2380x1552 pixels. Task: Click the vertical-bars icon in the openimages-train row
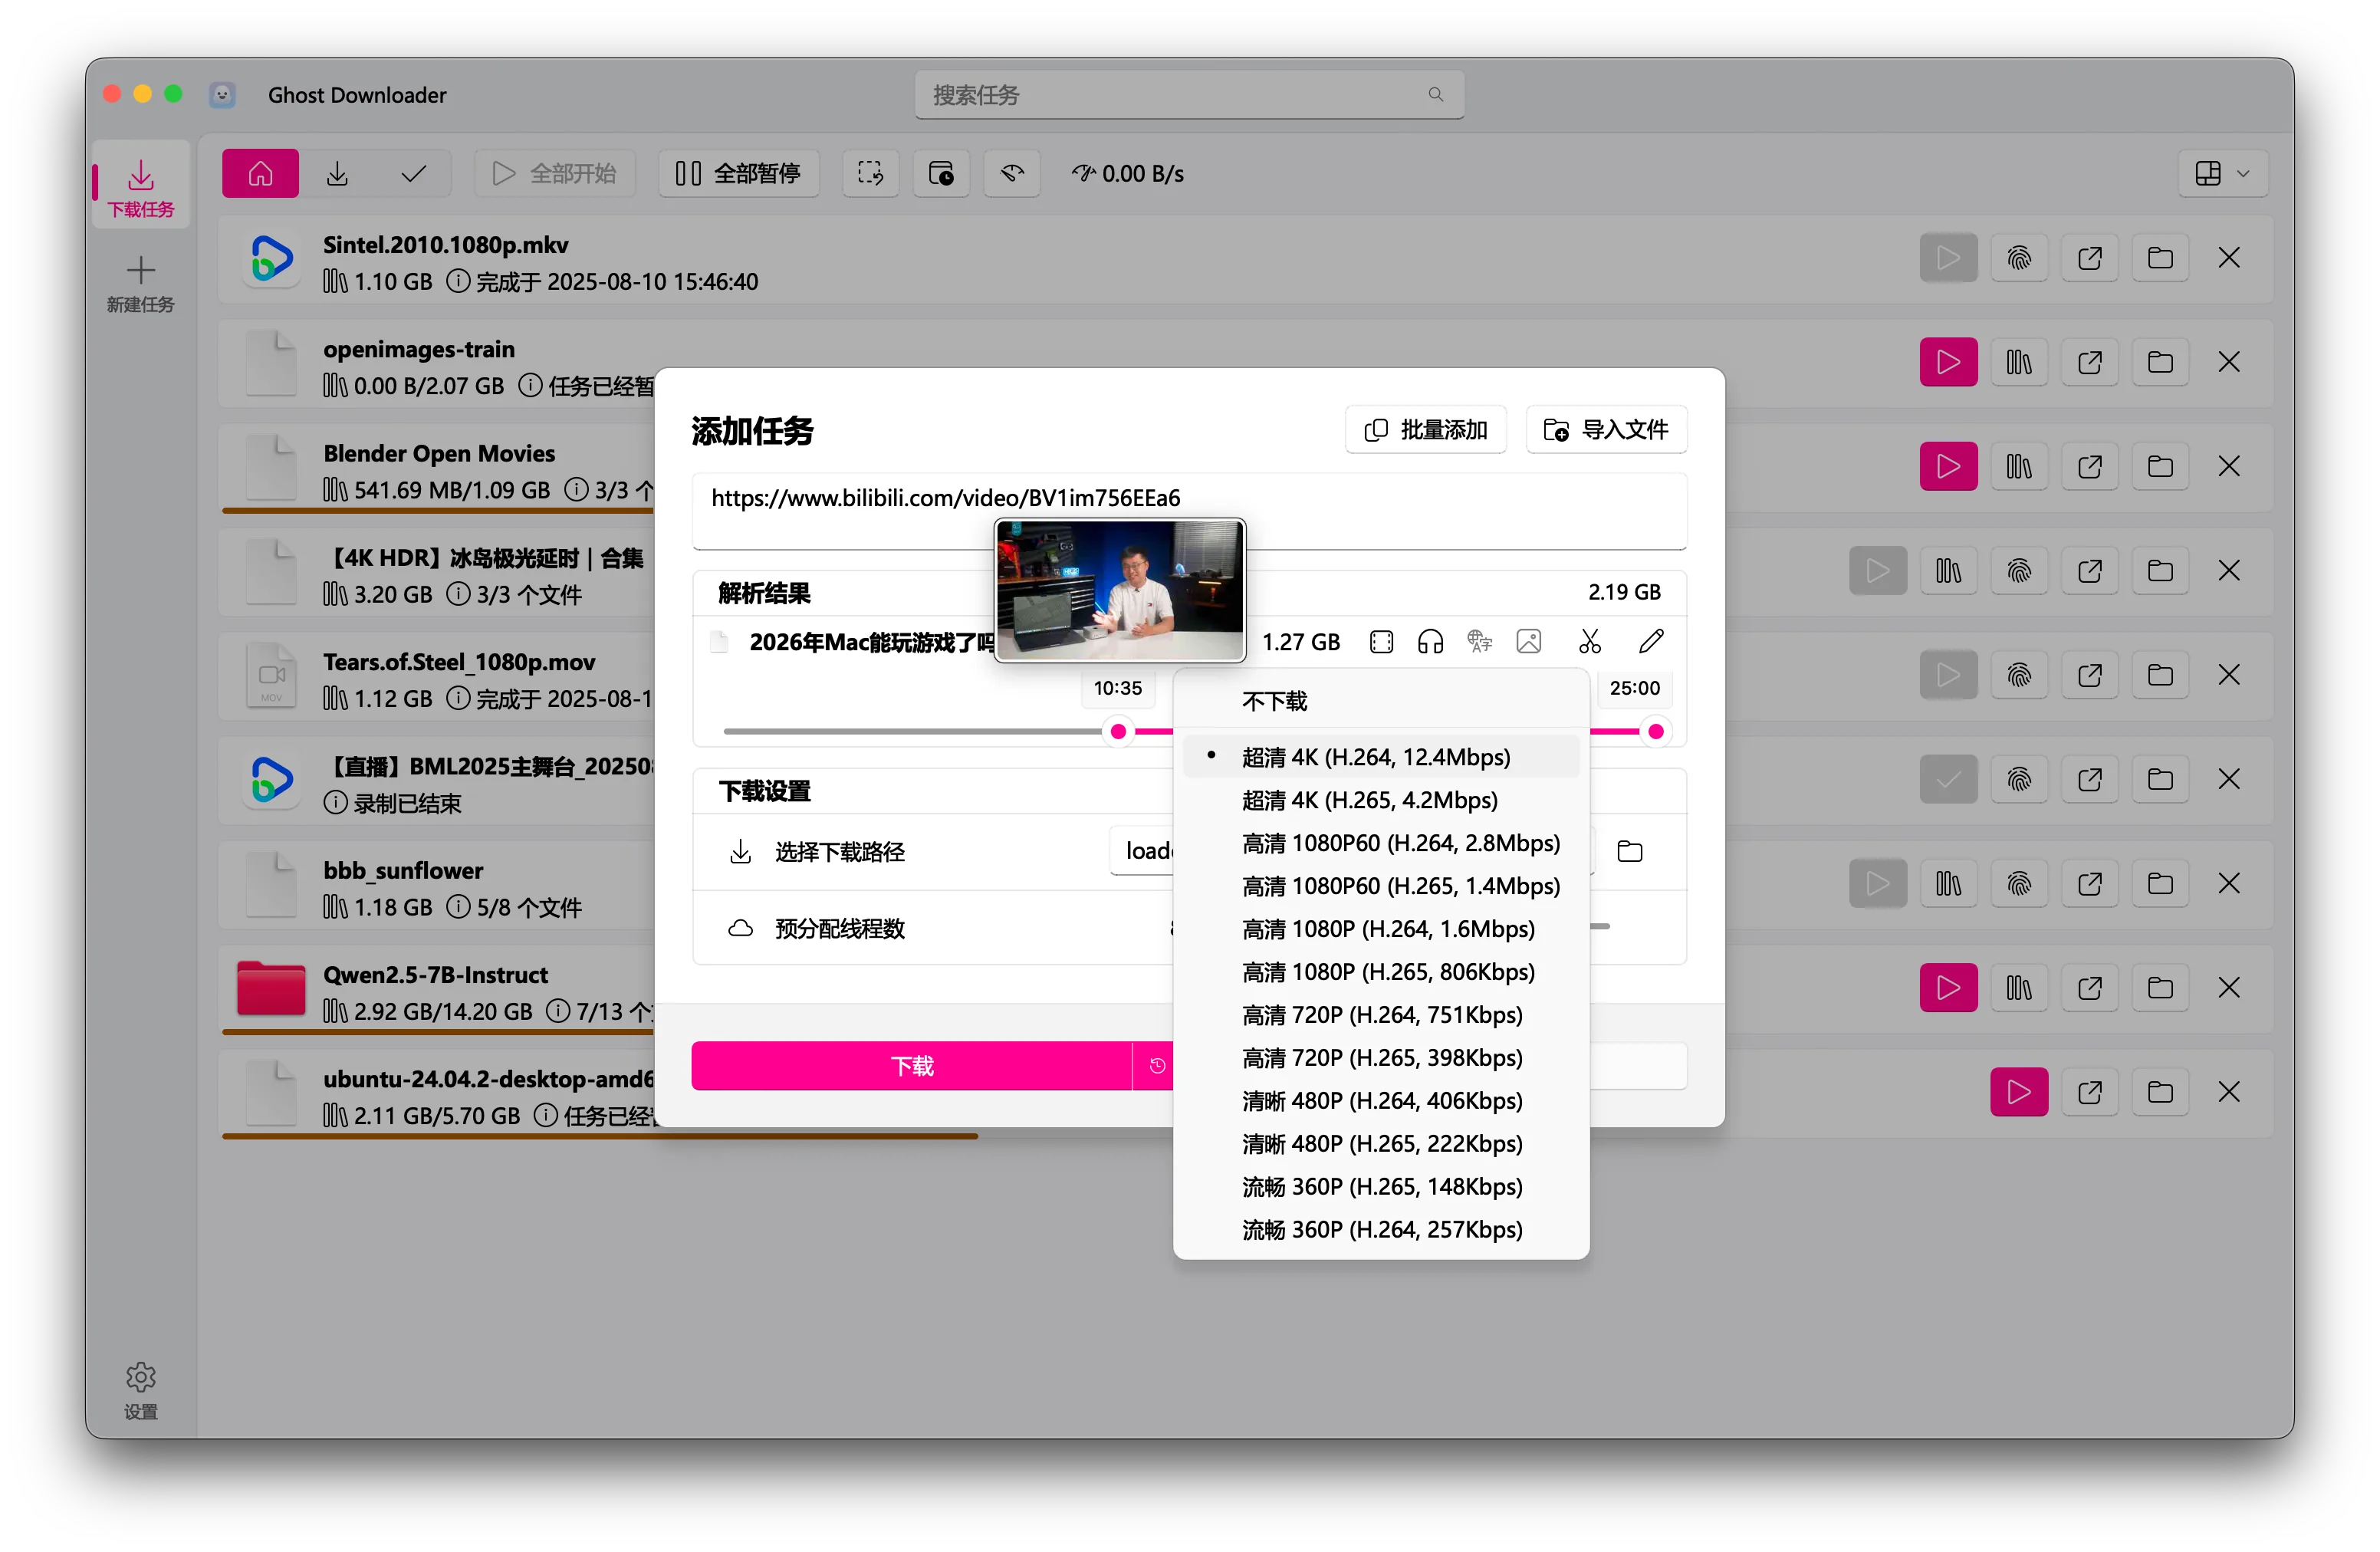(x=2019, y=362)
